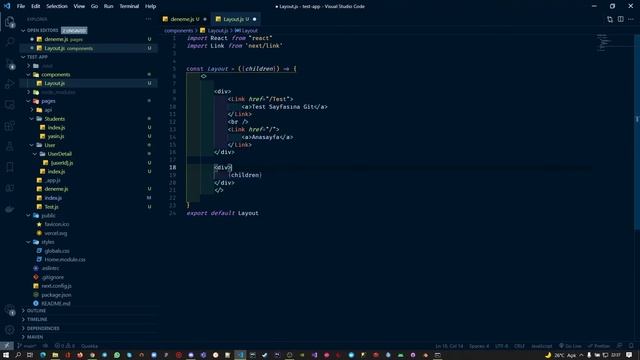Viewport: 640px width, 360px height.
Task: Open the Search view in the activity bar
Action: click(10, 42)
